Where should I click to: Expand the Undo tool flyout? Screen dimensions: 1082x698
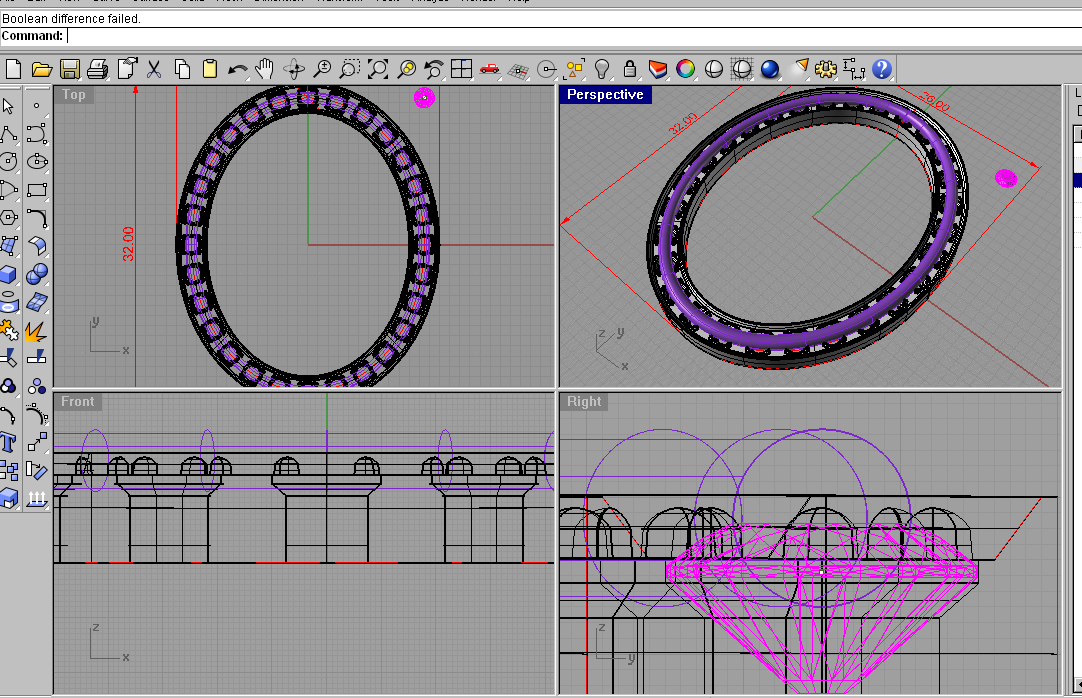[238, 69]
